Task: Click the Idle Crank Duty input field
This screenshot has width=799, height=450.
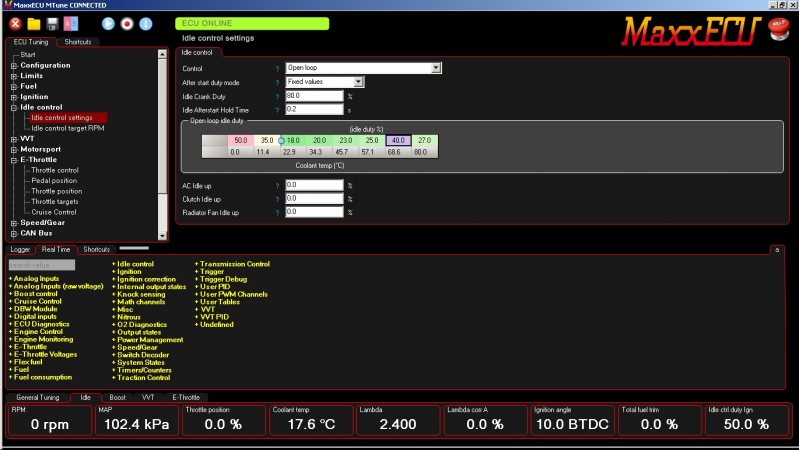Action: point(314,96)
